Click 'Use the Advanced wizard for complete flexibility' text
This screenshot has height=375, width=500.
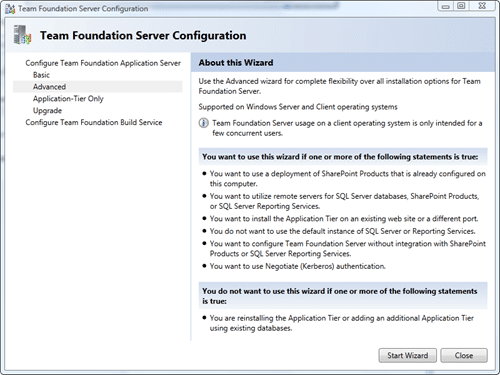point(340,86)
